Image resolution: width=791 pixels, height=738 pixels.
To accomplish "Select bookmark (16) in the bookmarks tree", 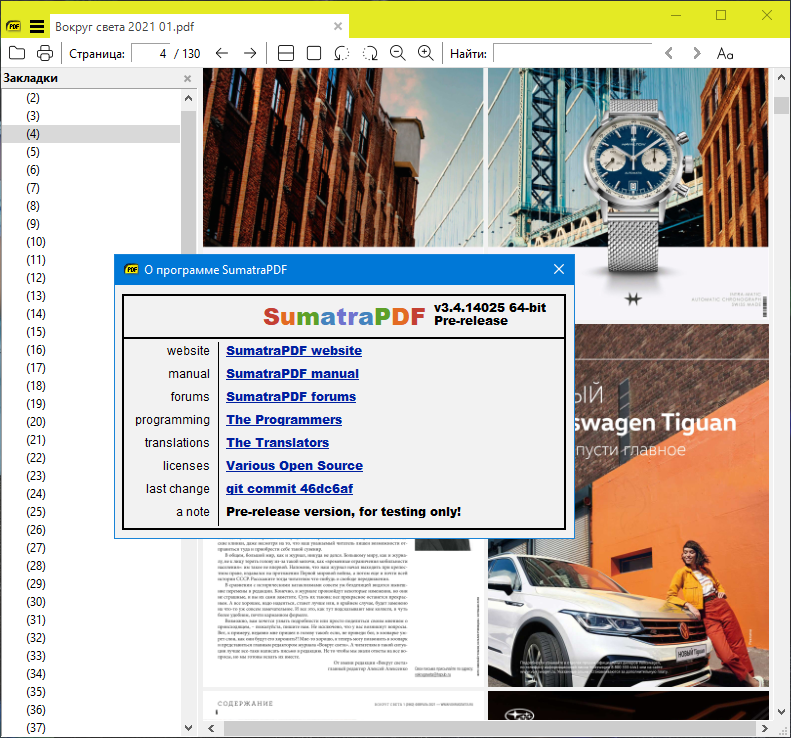I will coord(36,350).
